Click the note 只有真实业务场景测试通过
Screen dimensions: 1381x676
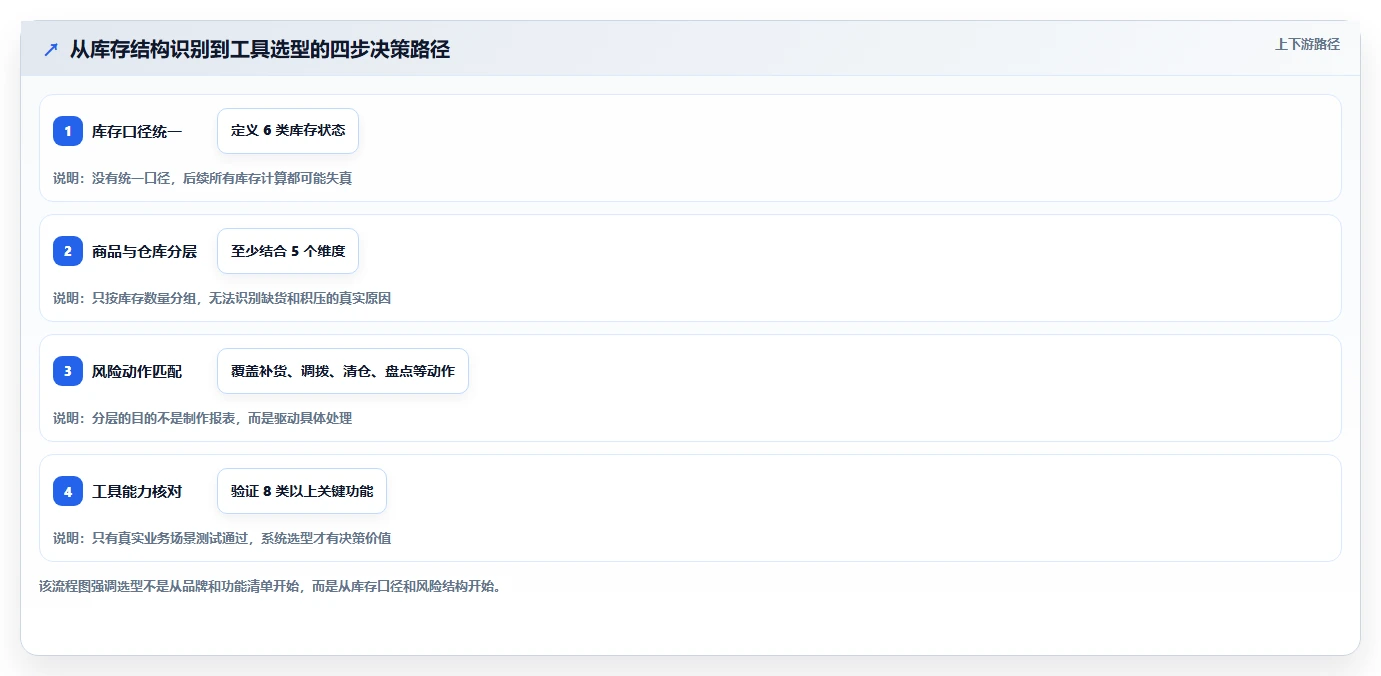(x=222, y=538)
